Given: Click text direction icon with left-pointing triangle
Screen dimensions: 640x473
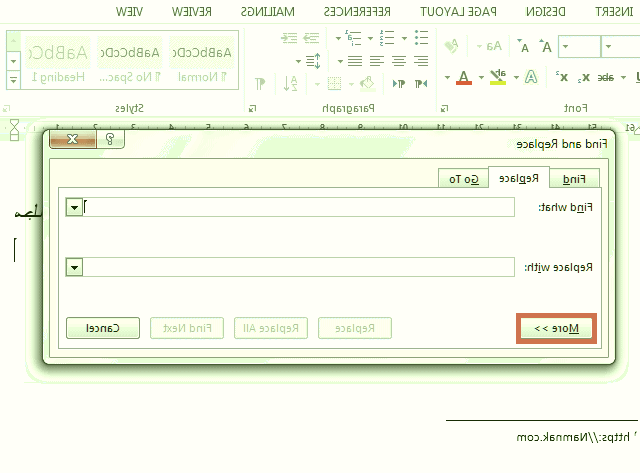Looking at the screenshot, I should (421, 84).
